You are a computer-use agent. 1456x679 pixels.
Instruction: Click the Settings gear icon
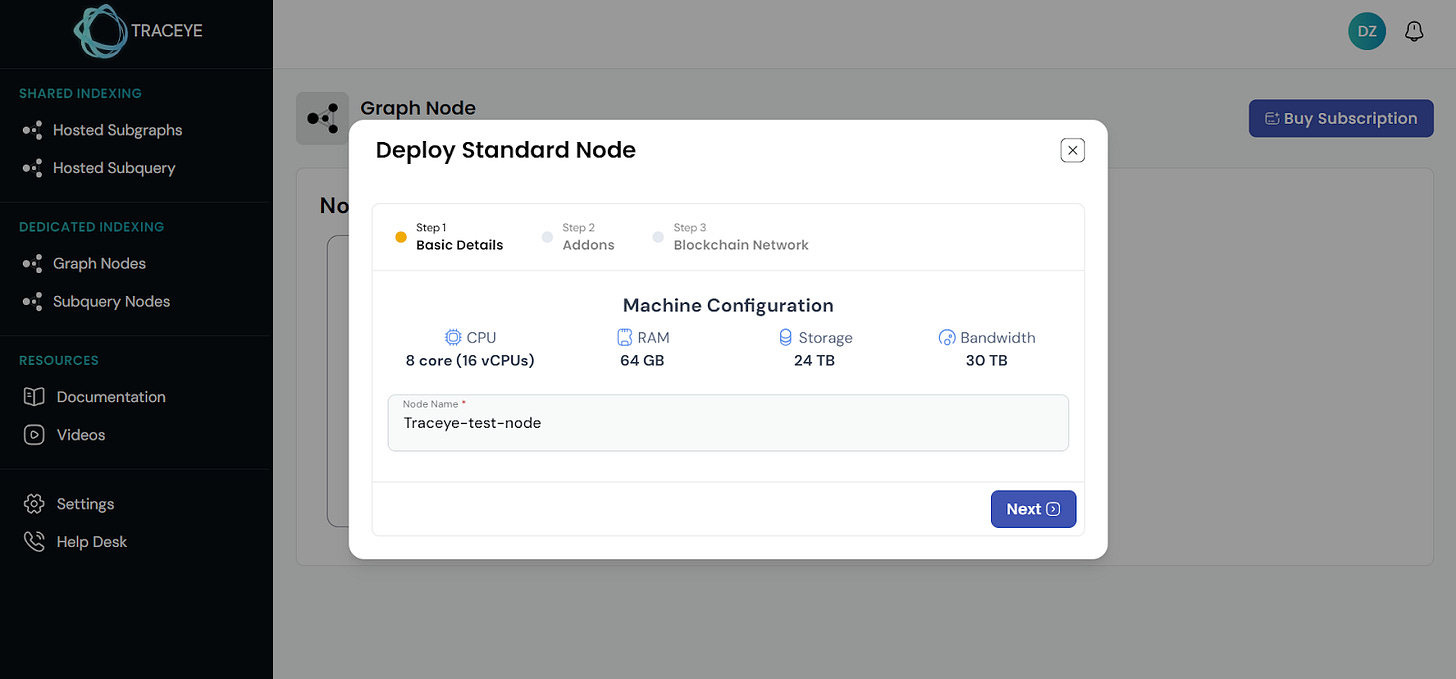pos(34,504)
